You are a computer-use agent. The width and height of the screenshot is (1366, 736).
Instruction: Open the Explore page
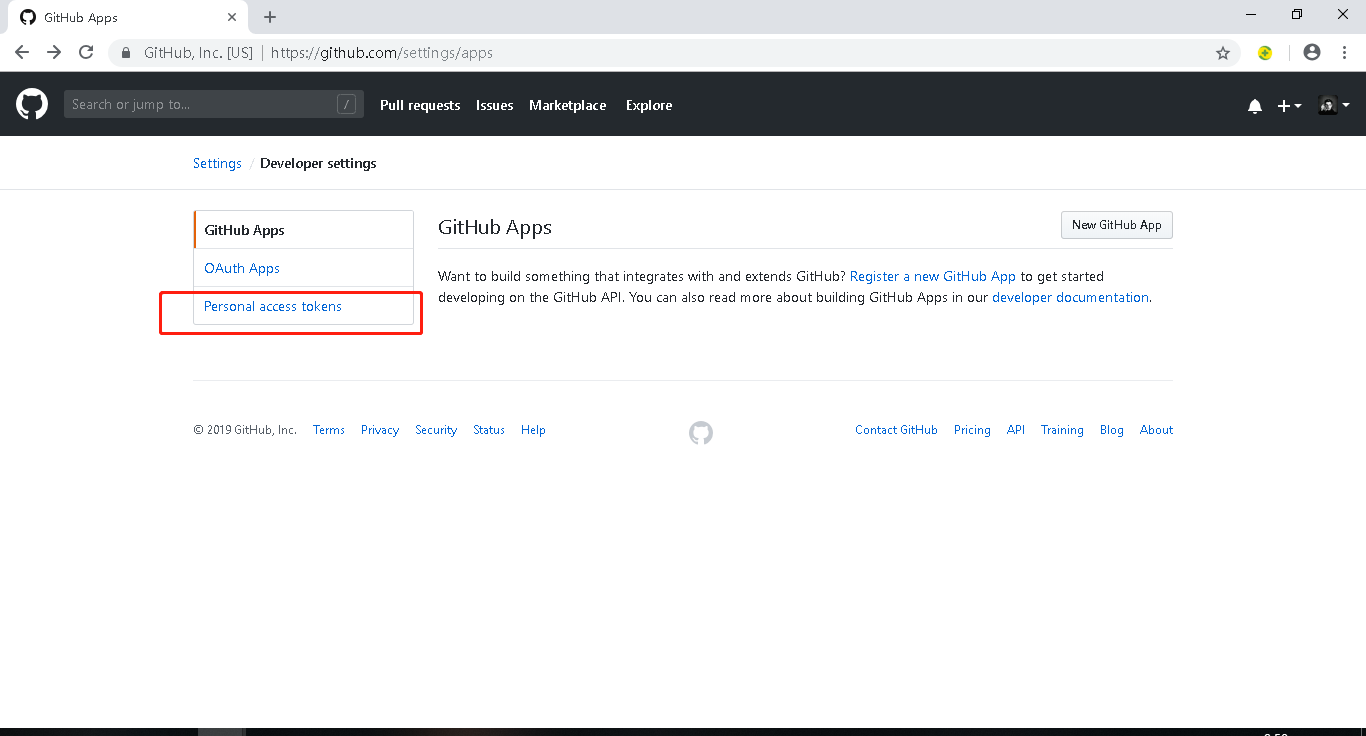click(x=649, y=105)
